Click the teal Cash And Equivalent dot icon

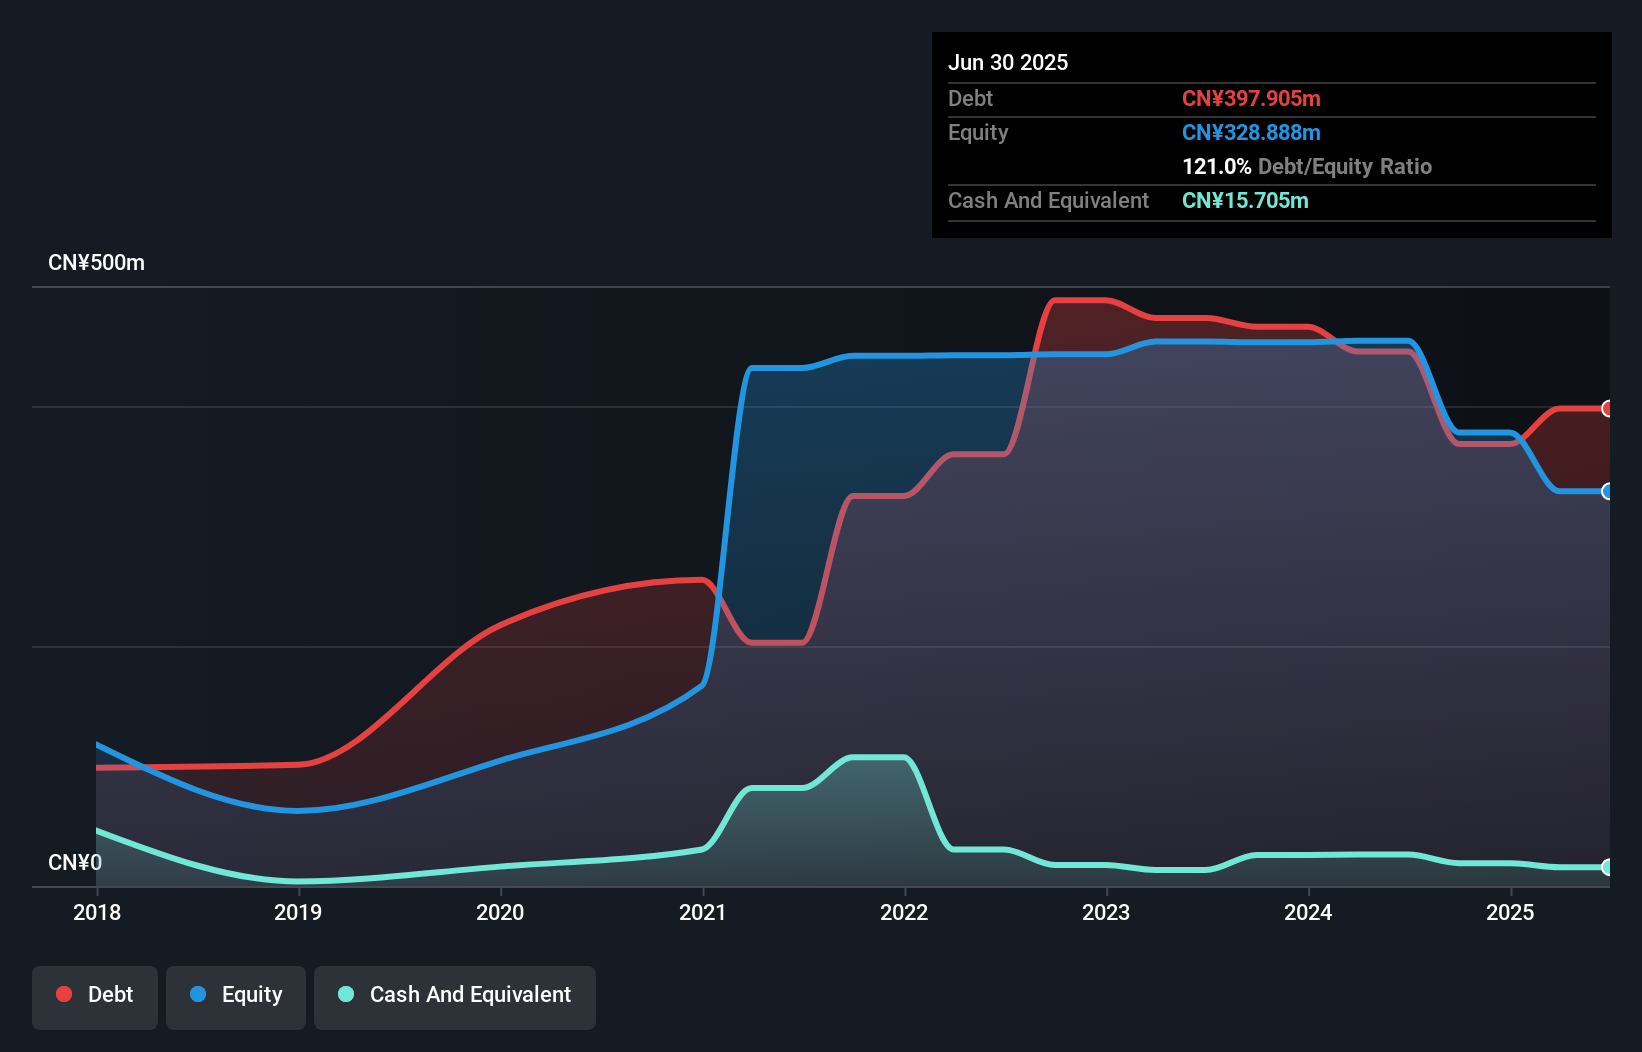pos(344,995)
